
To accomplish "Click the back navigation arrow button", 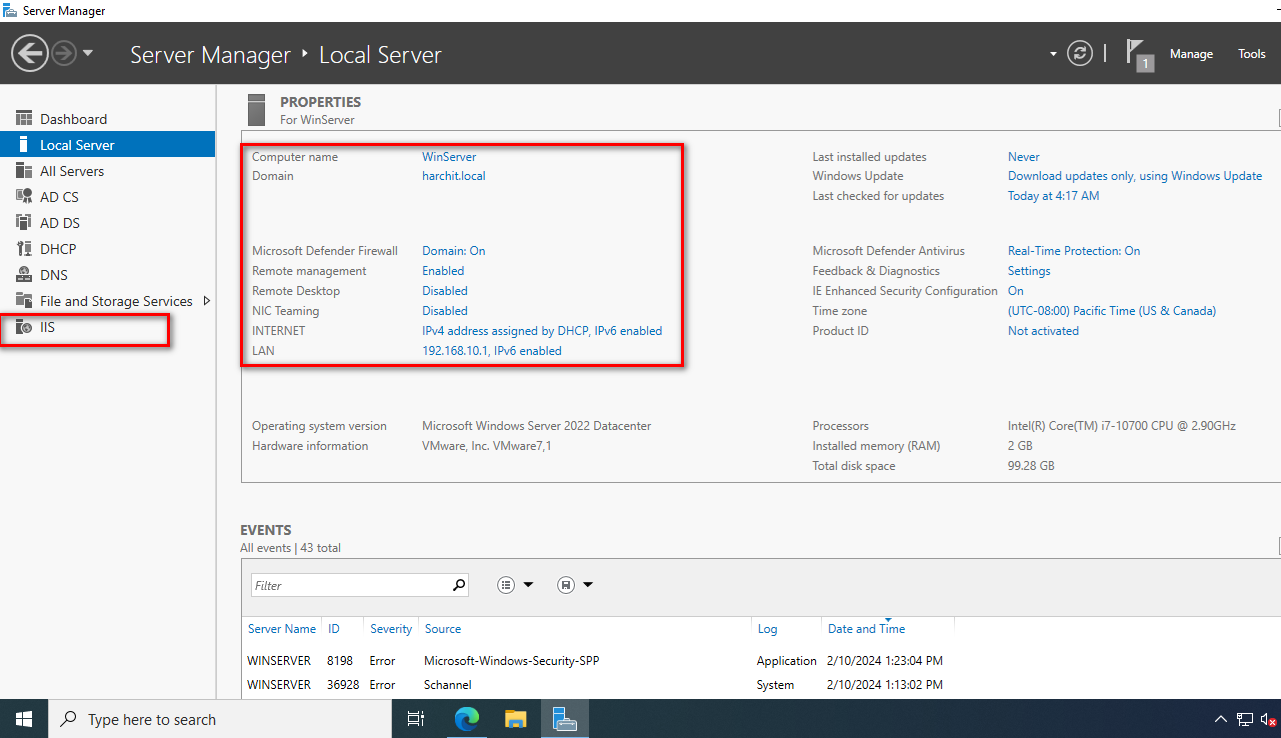I will click(x=30, y=53).
